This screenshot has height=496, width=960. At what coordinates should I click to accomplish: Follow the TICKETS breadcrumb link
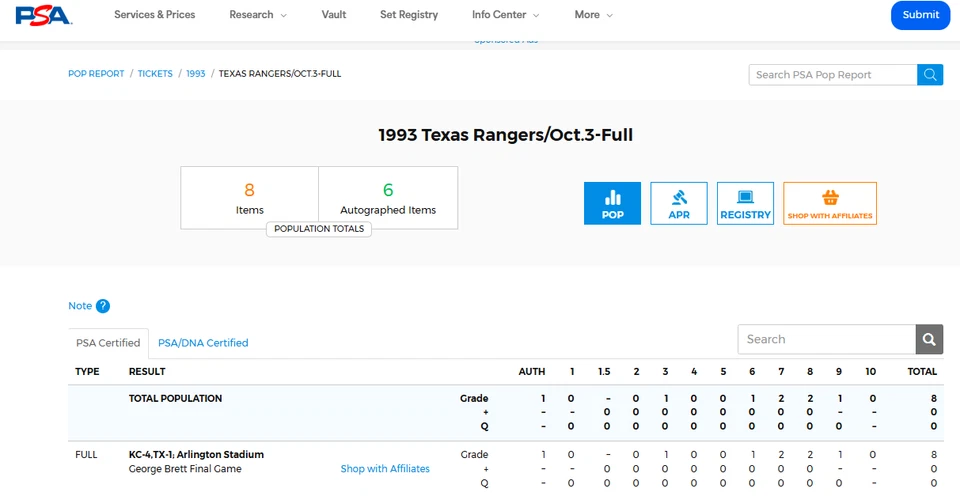[155, 73]
